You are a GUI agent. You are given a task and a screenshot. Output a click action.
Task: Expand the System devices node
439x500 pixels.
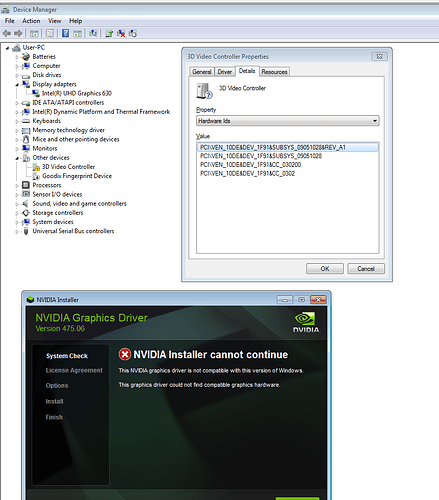(17, 222)
